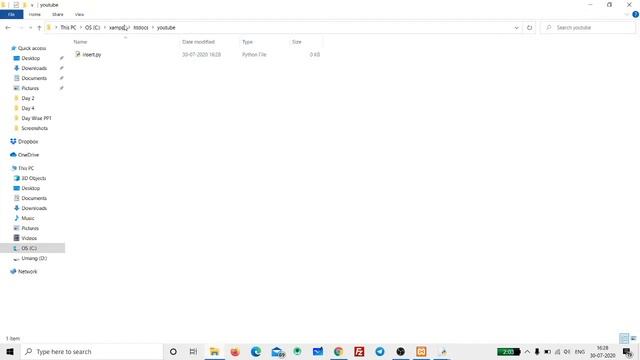Open the File ribbon tab

[11, 14]
